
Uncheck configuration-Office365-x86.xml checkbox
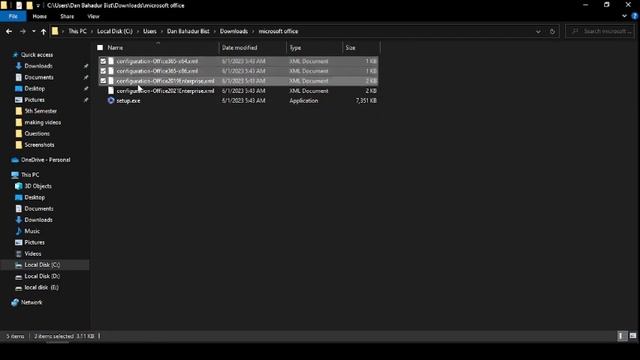103,71
